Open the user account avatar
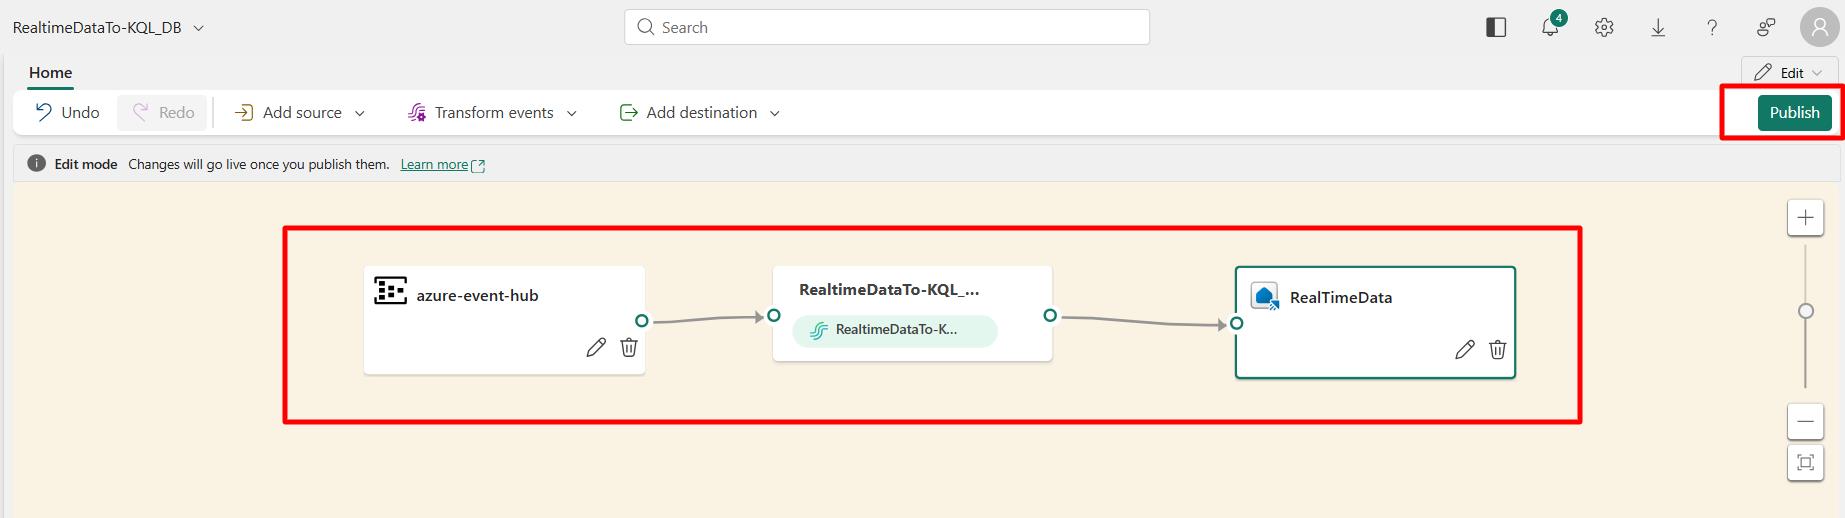Viewport: 1845px width, 518px height. tap(1820, 28)
